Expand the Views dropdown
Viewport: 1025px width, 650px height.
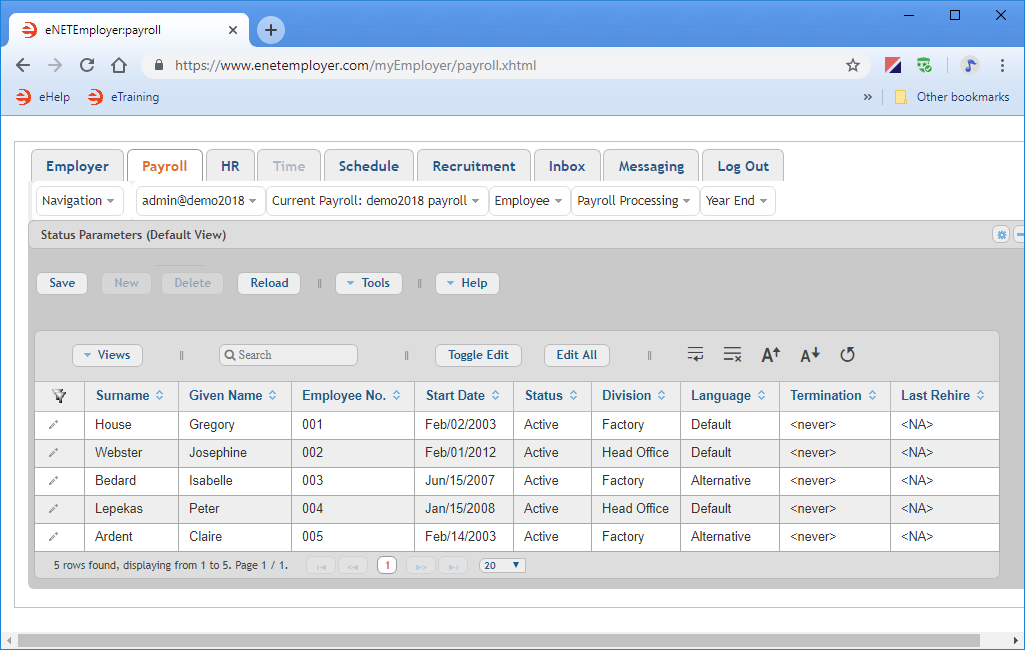(x=107, y=355)
